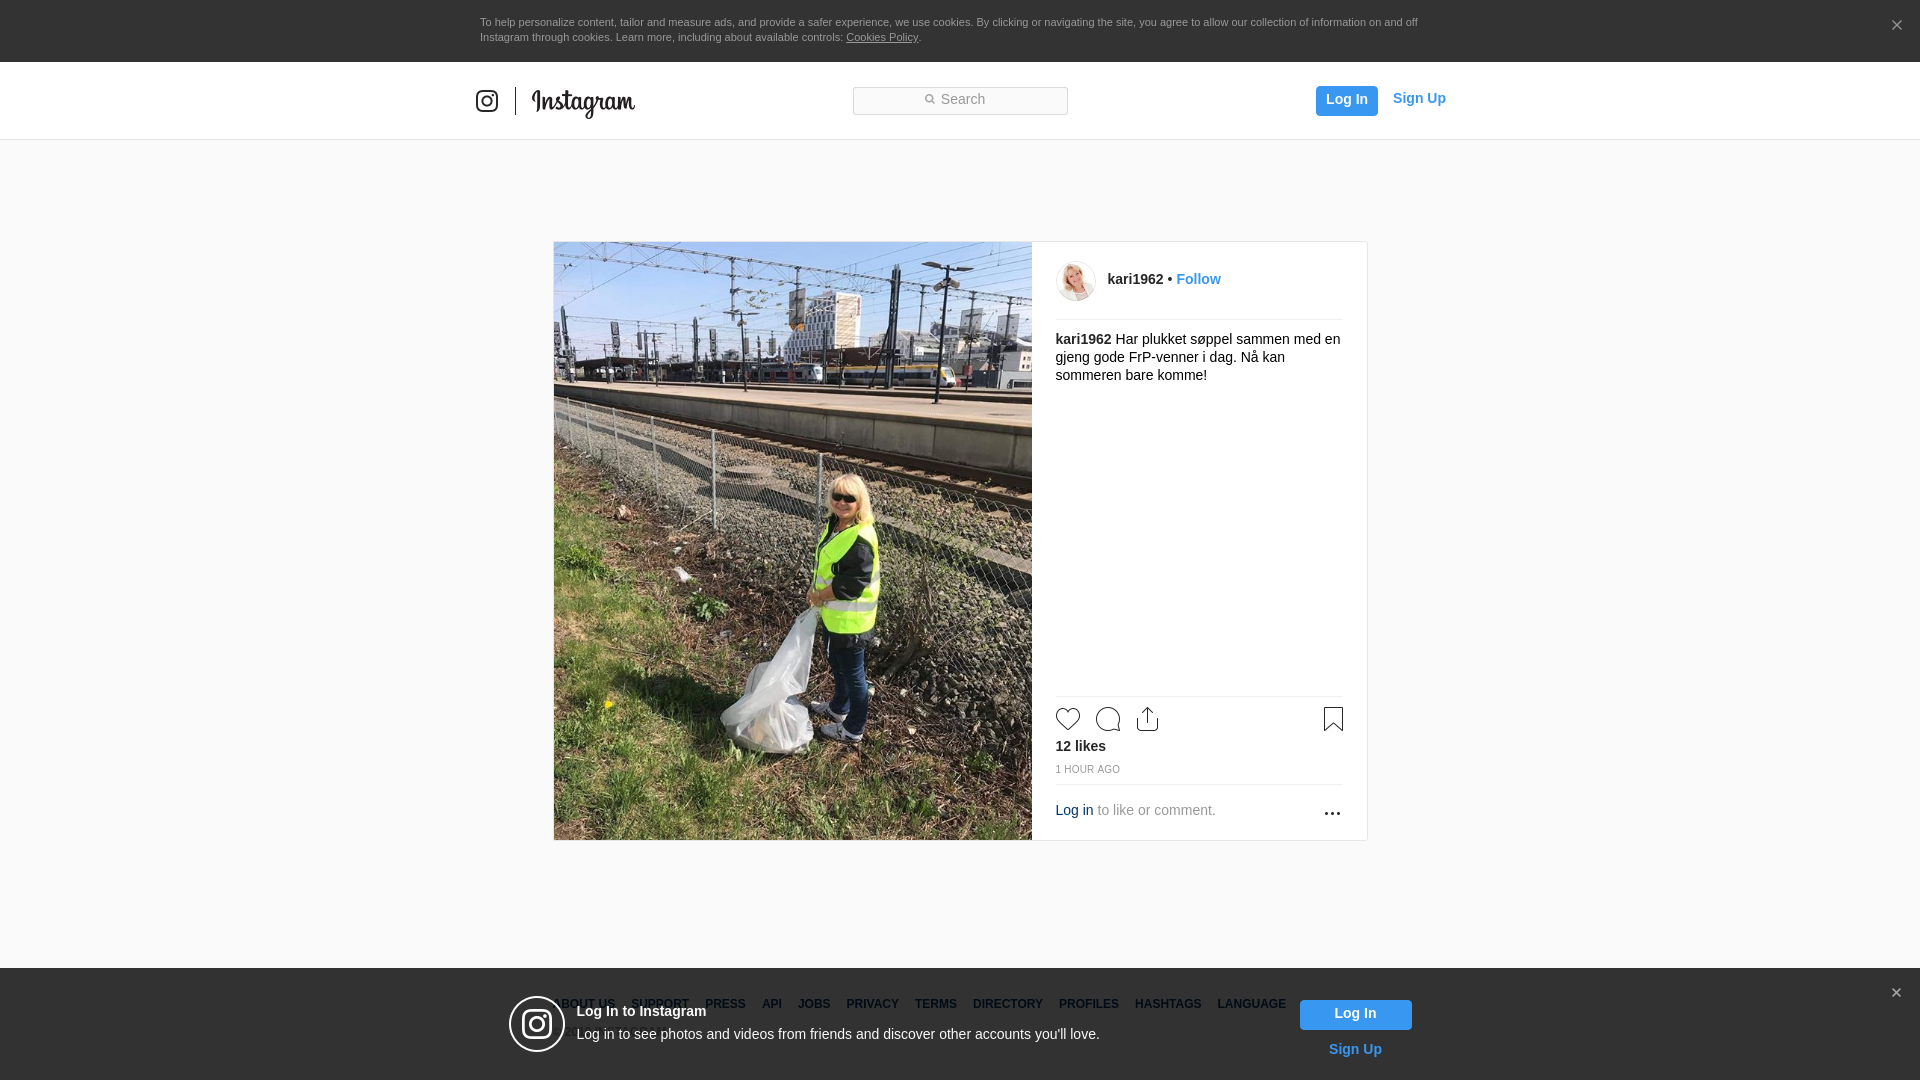
Task: Close the bottom login banner
Action: [1896, 993]
